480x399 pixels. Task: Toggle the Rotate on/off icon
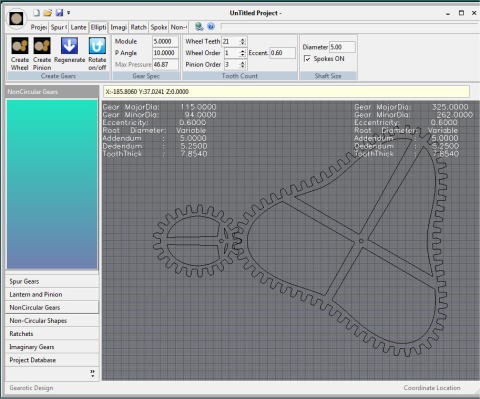click(x=97, y=46)
